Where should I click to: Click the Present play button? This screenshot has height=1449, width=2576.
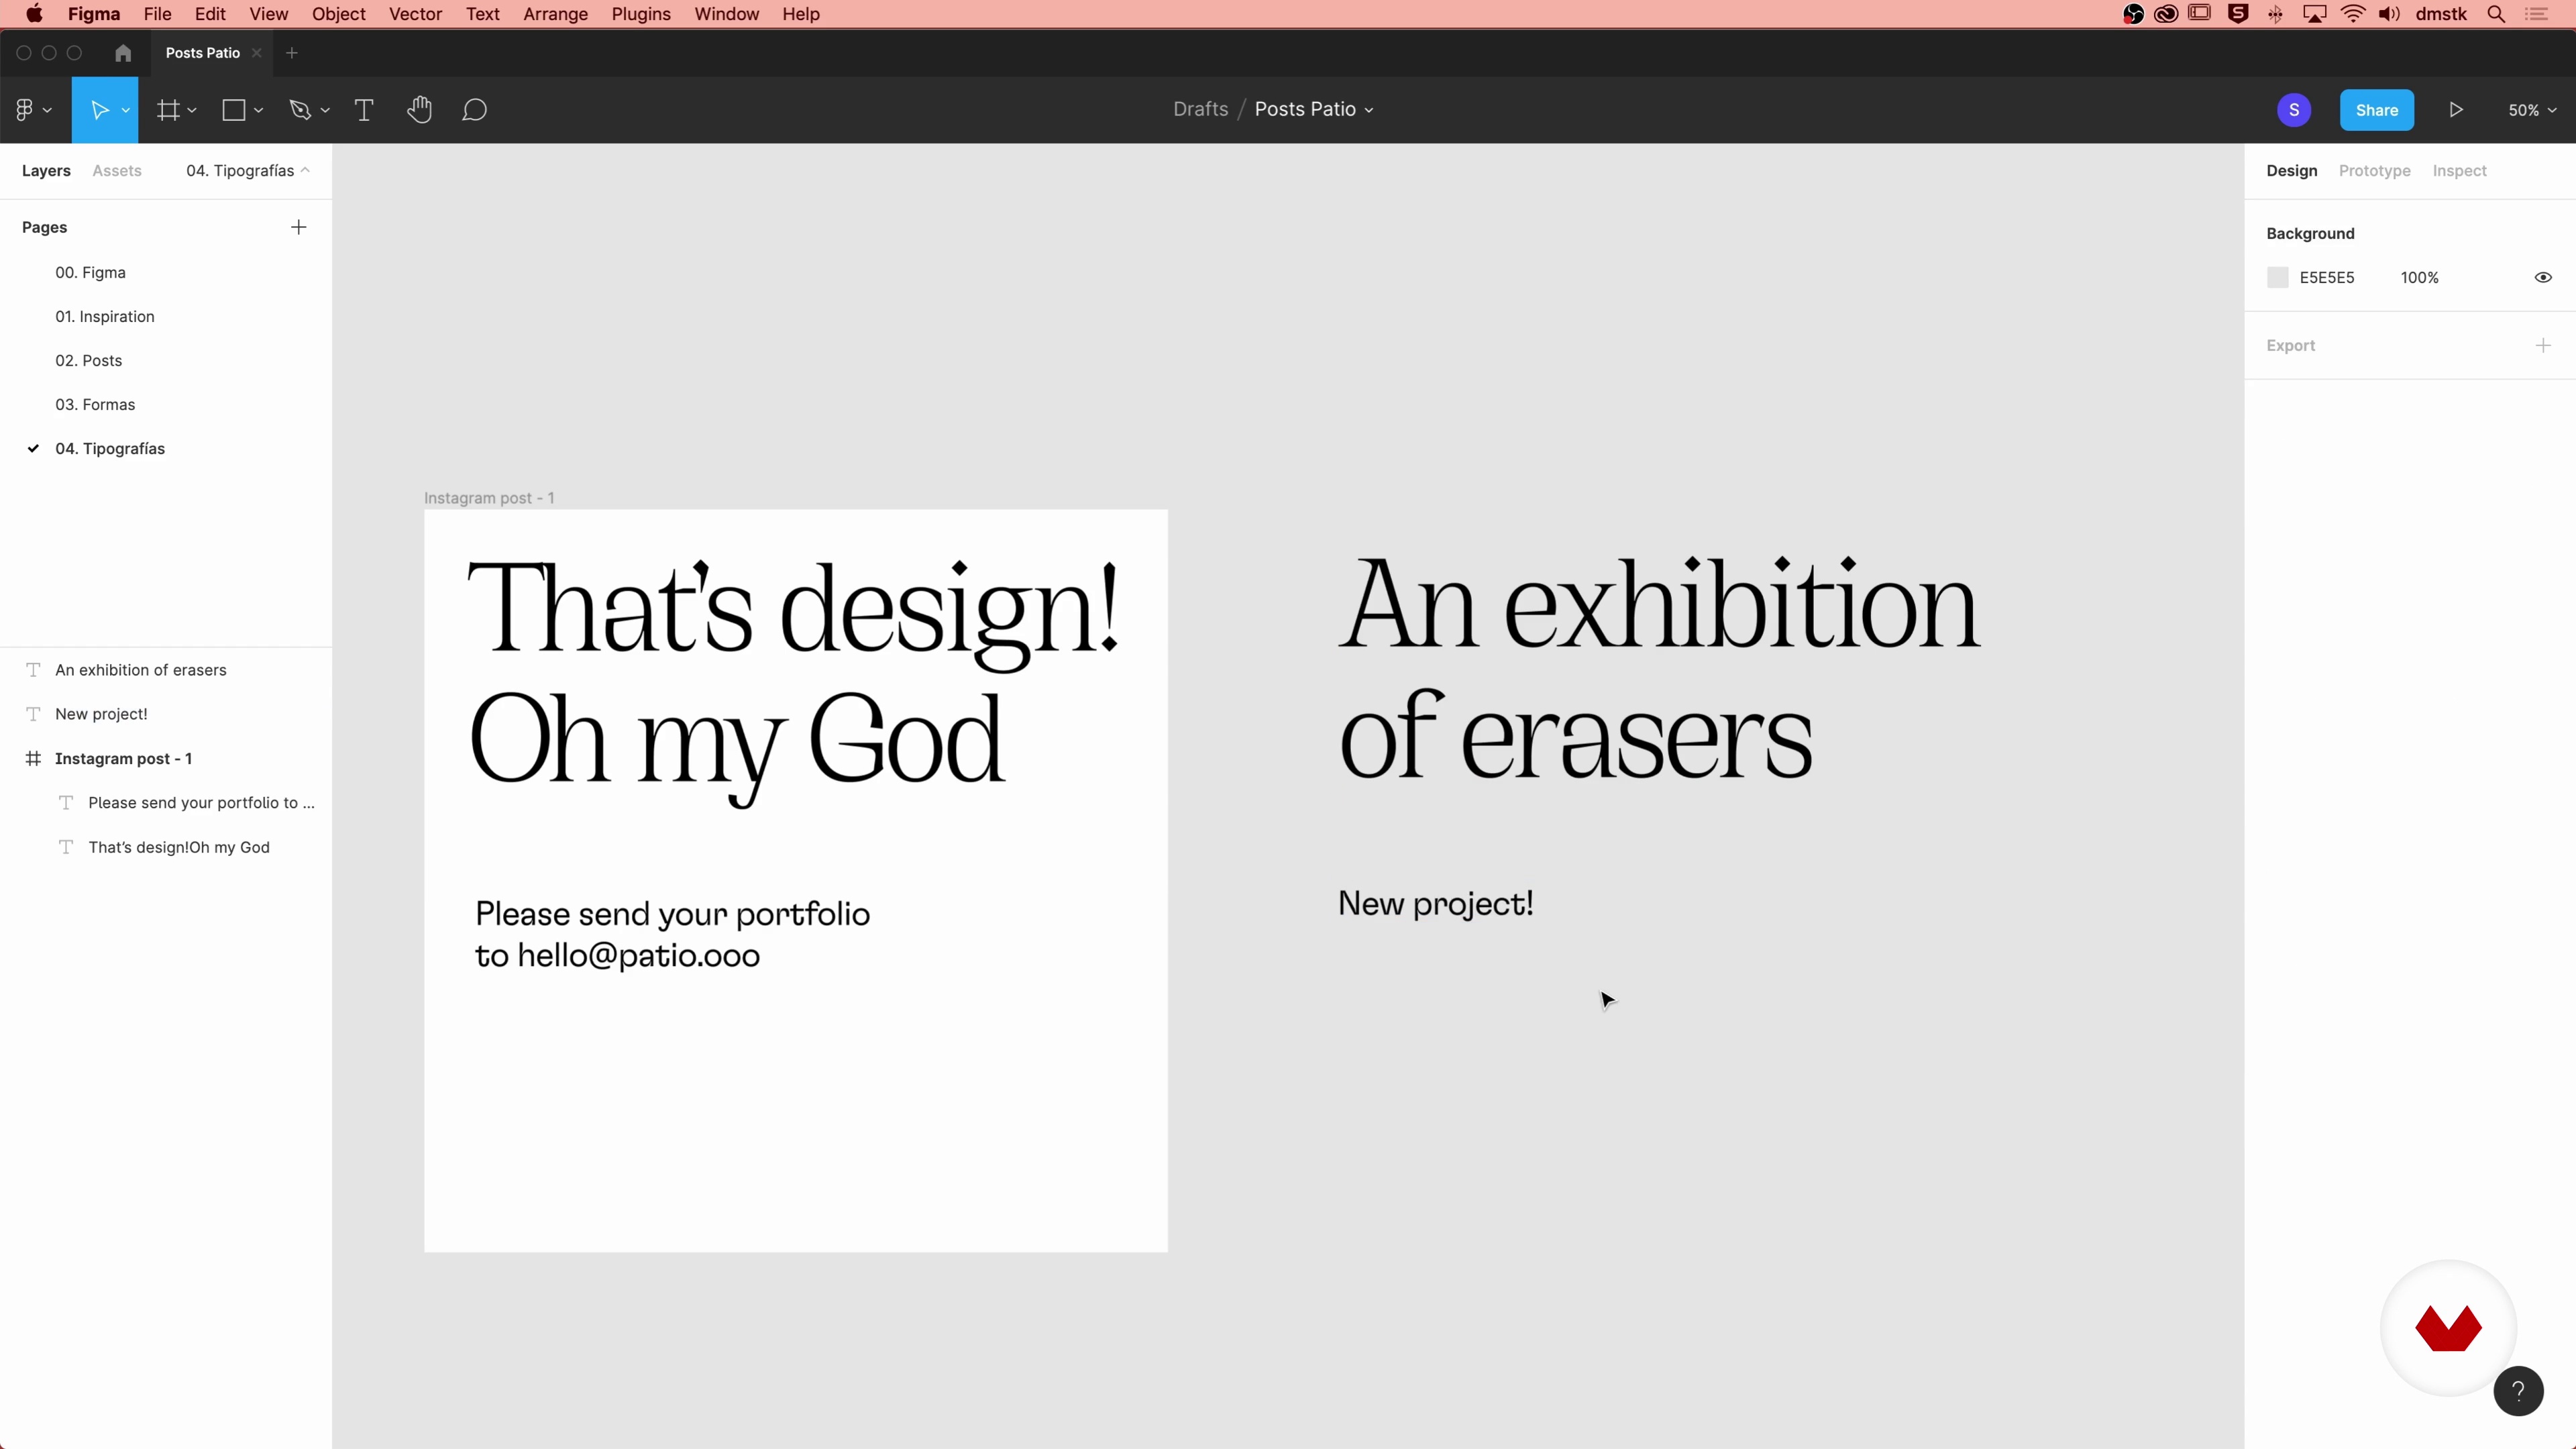(x=2456, y=110)
